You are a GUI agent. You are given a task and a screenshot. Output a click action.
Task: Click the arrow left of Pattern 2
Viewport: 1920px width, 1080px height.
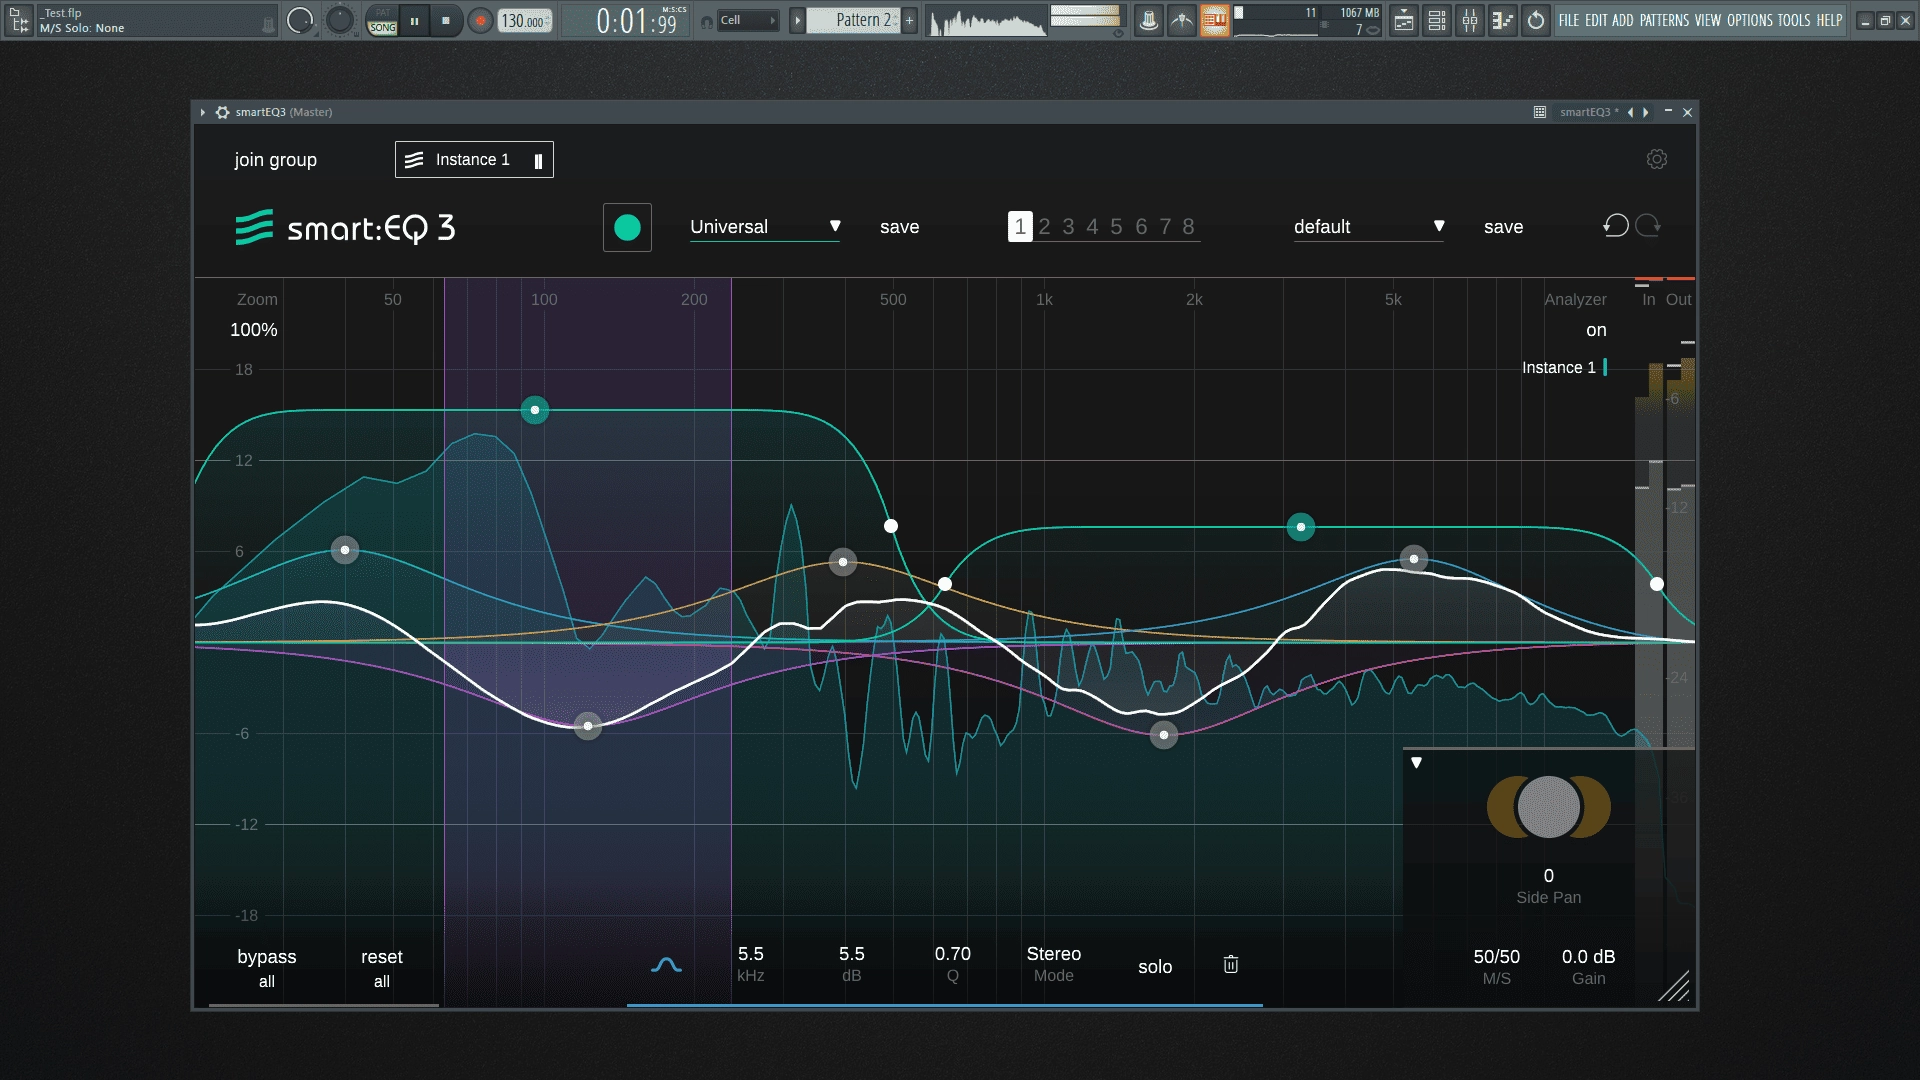pyautogui.click(x=797, y=20)
